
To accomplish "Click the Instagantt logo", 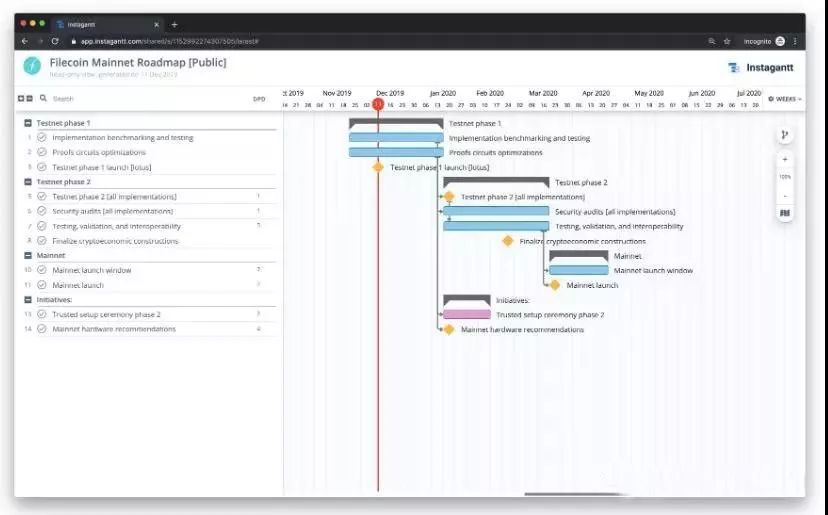I will click(x=760, y=68).
